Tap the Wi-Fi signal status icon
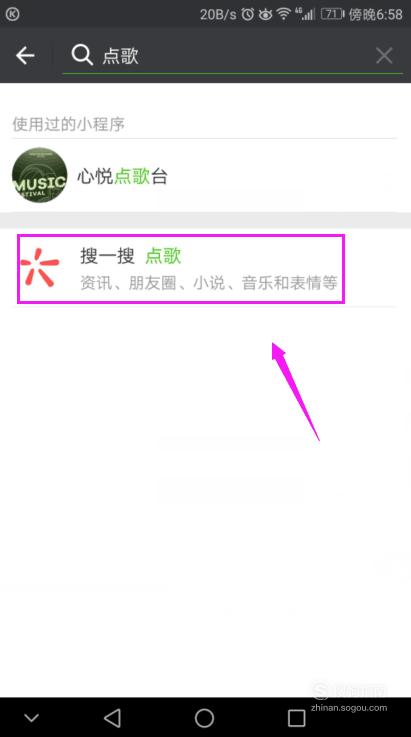 click(x=284, y=14)
